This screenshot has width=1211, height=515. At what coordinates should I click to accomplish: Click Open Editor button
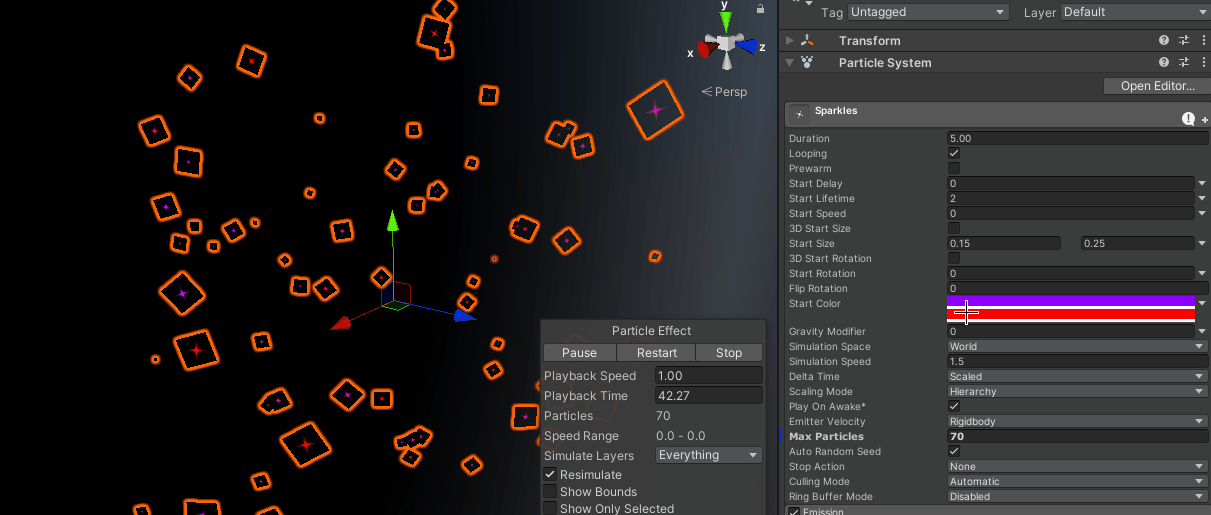[1157, 86]
